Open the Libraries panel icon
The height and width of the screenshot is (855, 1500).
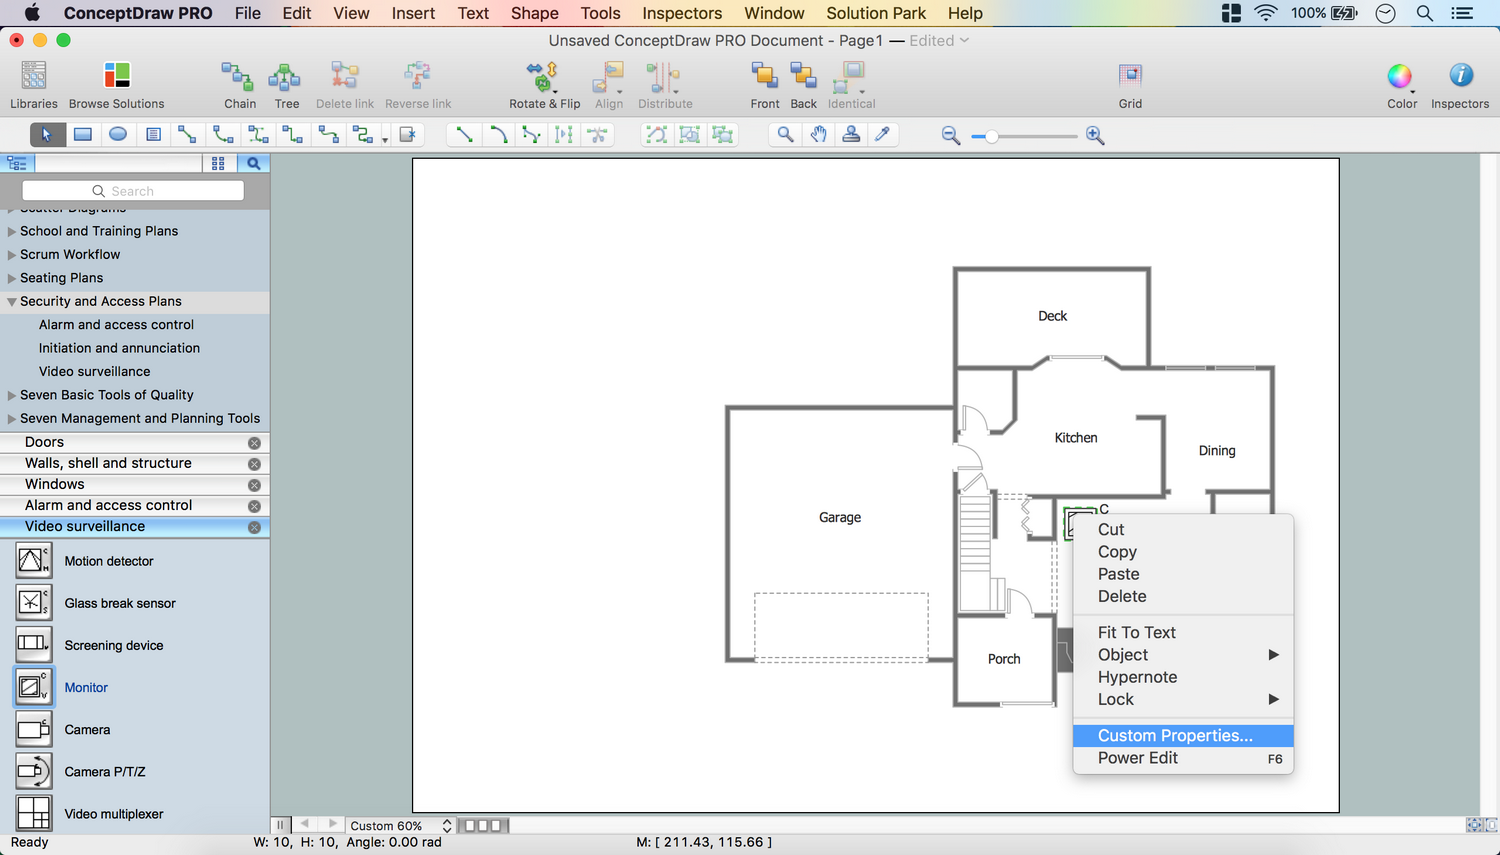pos(33,76)
